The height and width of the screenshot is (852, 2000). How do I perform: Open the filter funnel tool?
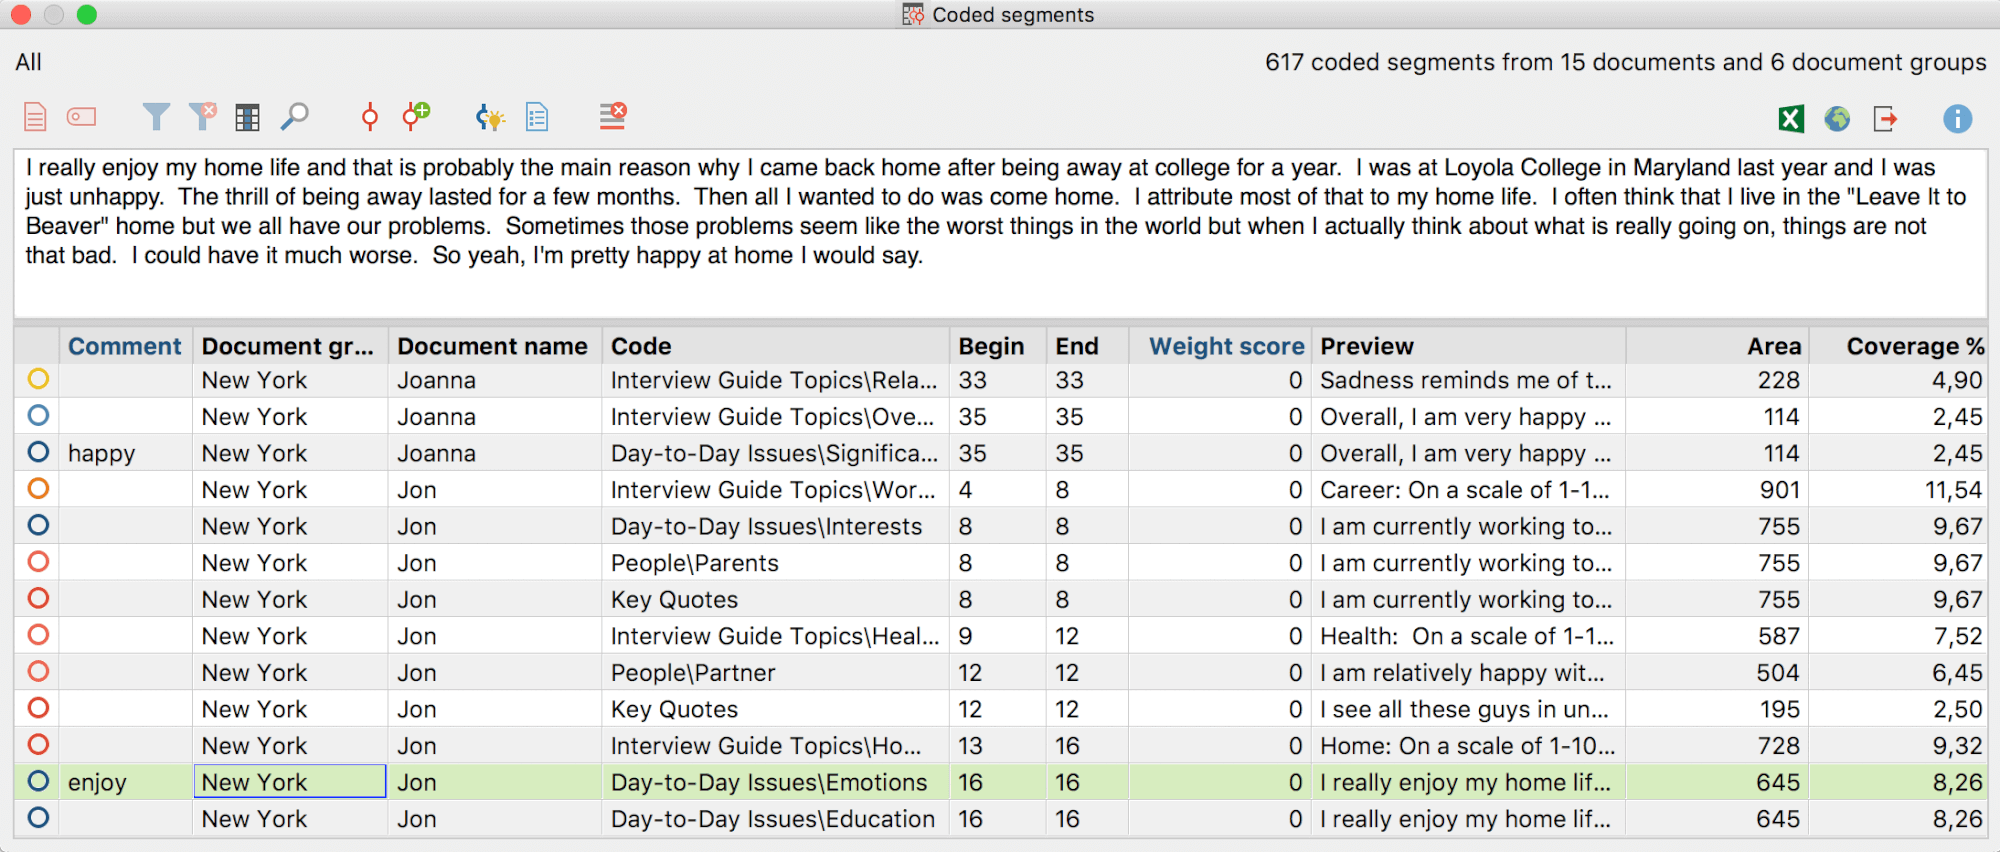(x=155, y=117)
